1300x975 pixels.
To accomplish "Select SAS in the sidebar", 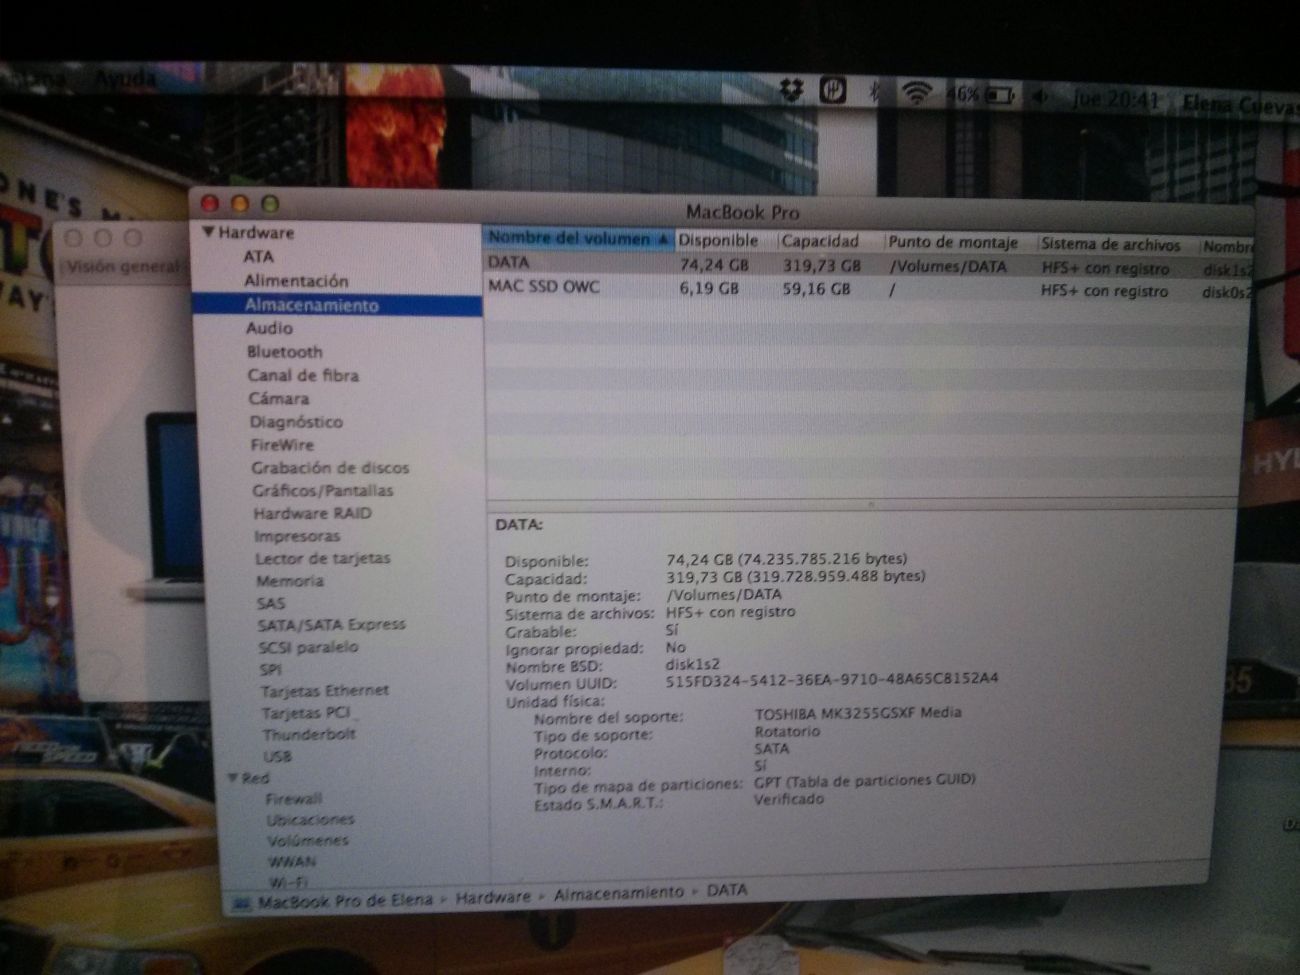I will click(x=271, y=603).
